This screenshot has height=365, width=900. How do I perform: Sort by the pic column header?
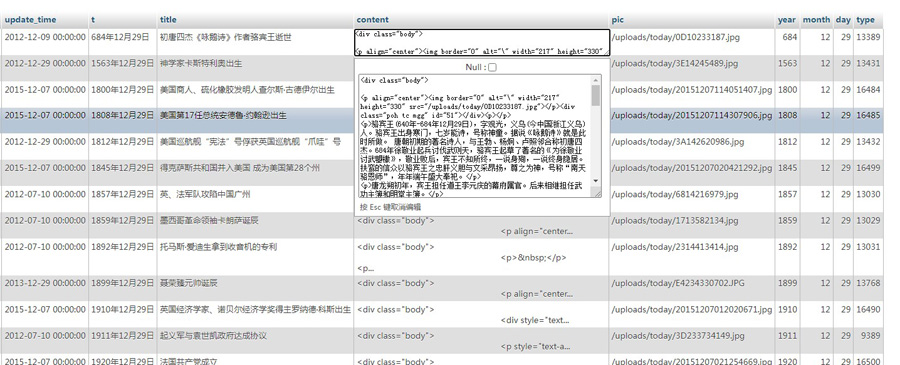coord(618,20)
